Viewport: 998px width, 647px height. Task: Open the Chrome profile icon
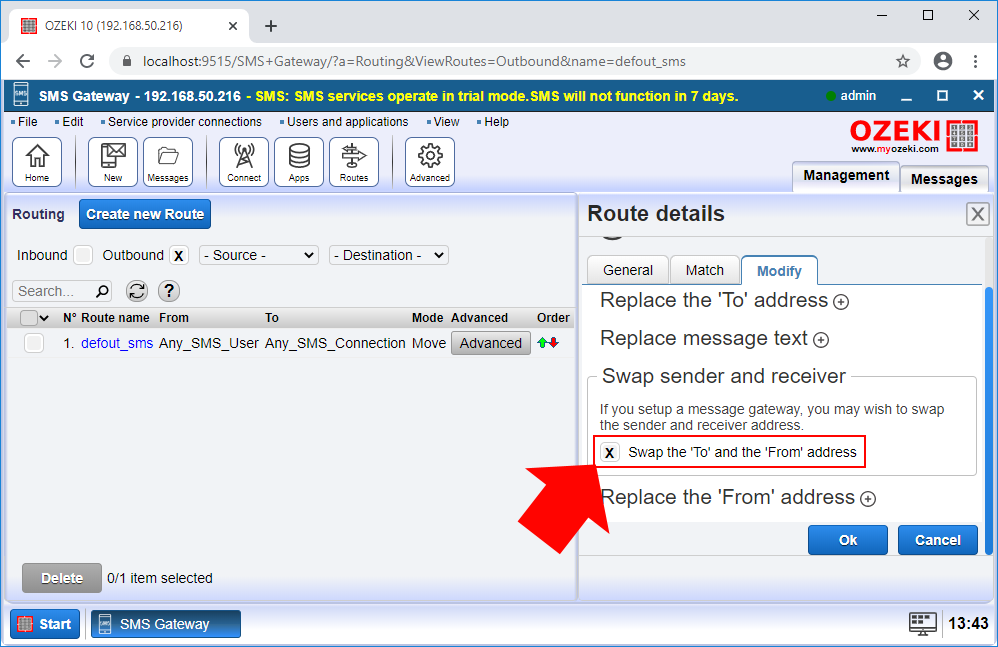943,61
